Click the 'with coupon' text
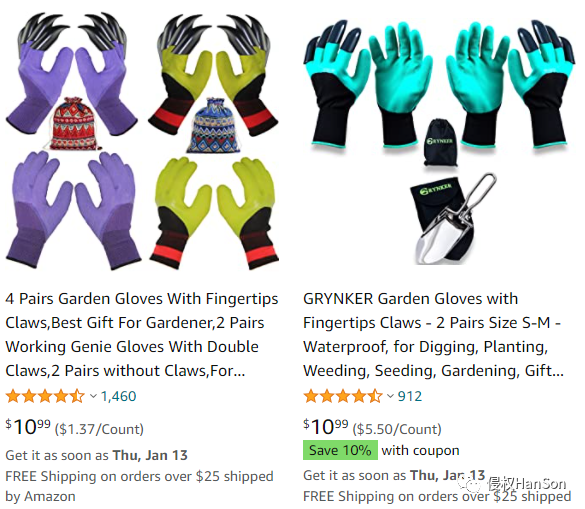Viewport: 585px width, 509px height. pos(420,450)
